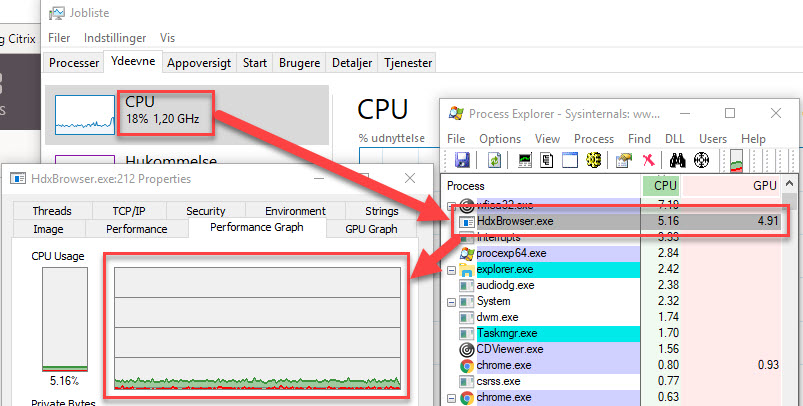Screen dimensions: 803x406
Task: Open the Brugere tab
Action: (x=299, y=63)
